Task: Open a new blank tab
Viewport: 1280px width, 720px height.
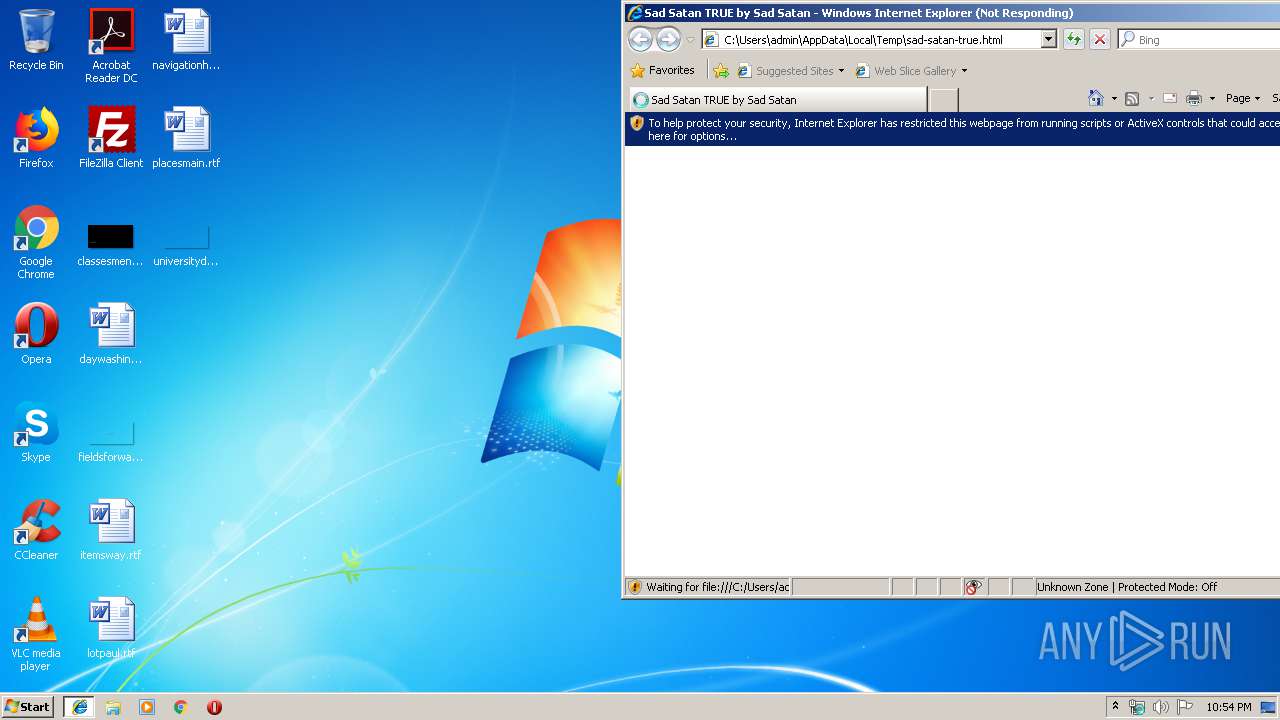Action: pos(943,100)
